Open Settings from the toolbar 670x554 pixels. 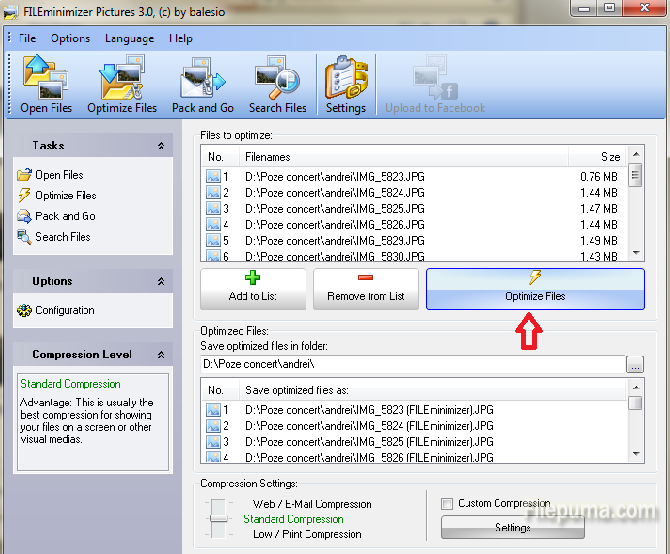pyautogui.click(x=346, y=85)
